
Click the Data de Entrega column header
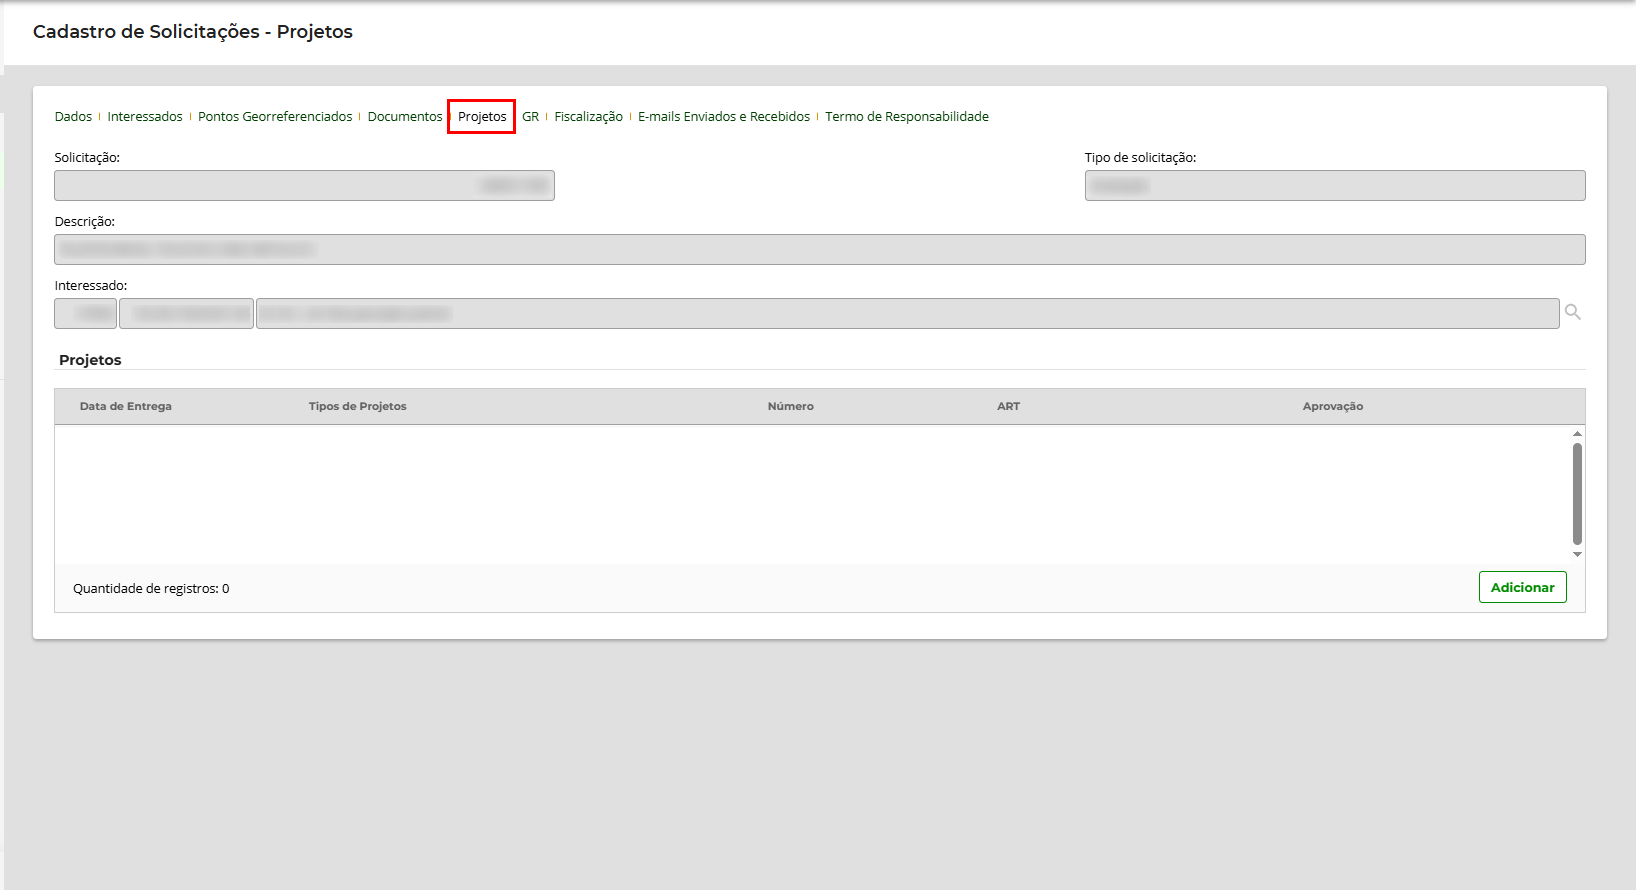[x=126, y=407]
